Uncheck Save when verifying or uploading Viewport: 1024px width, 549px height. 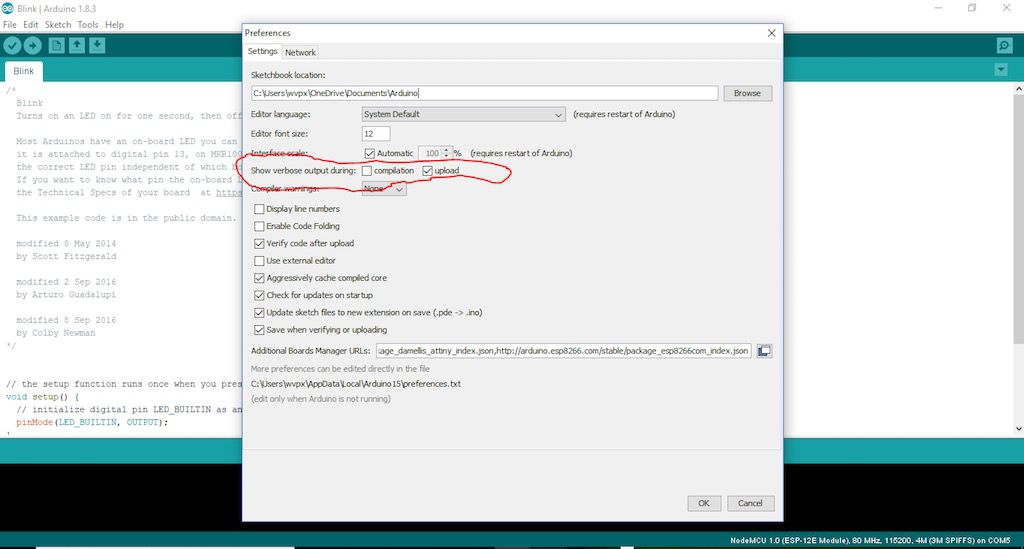259,330
